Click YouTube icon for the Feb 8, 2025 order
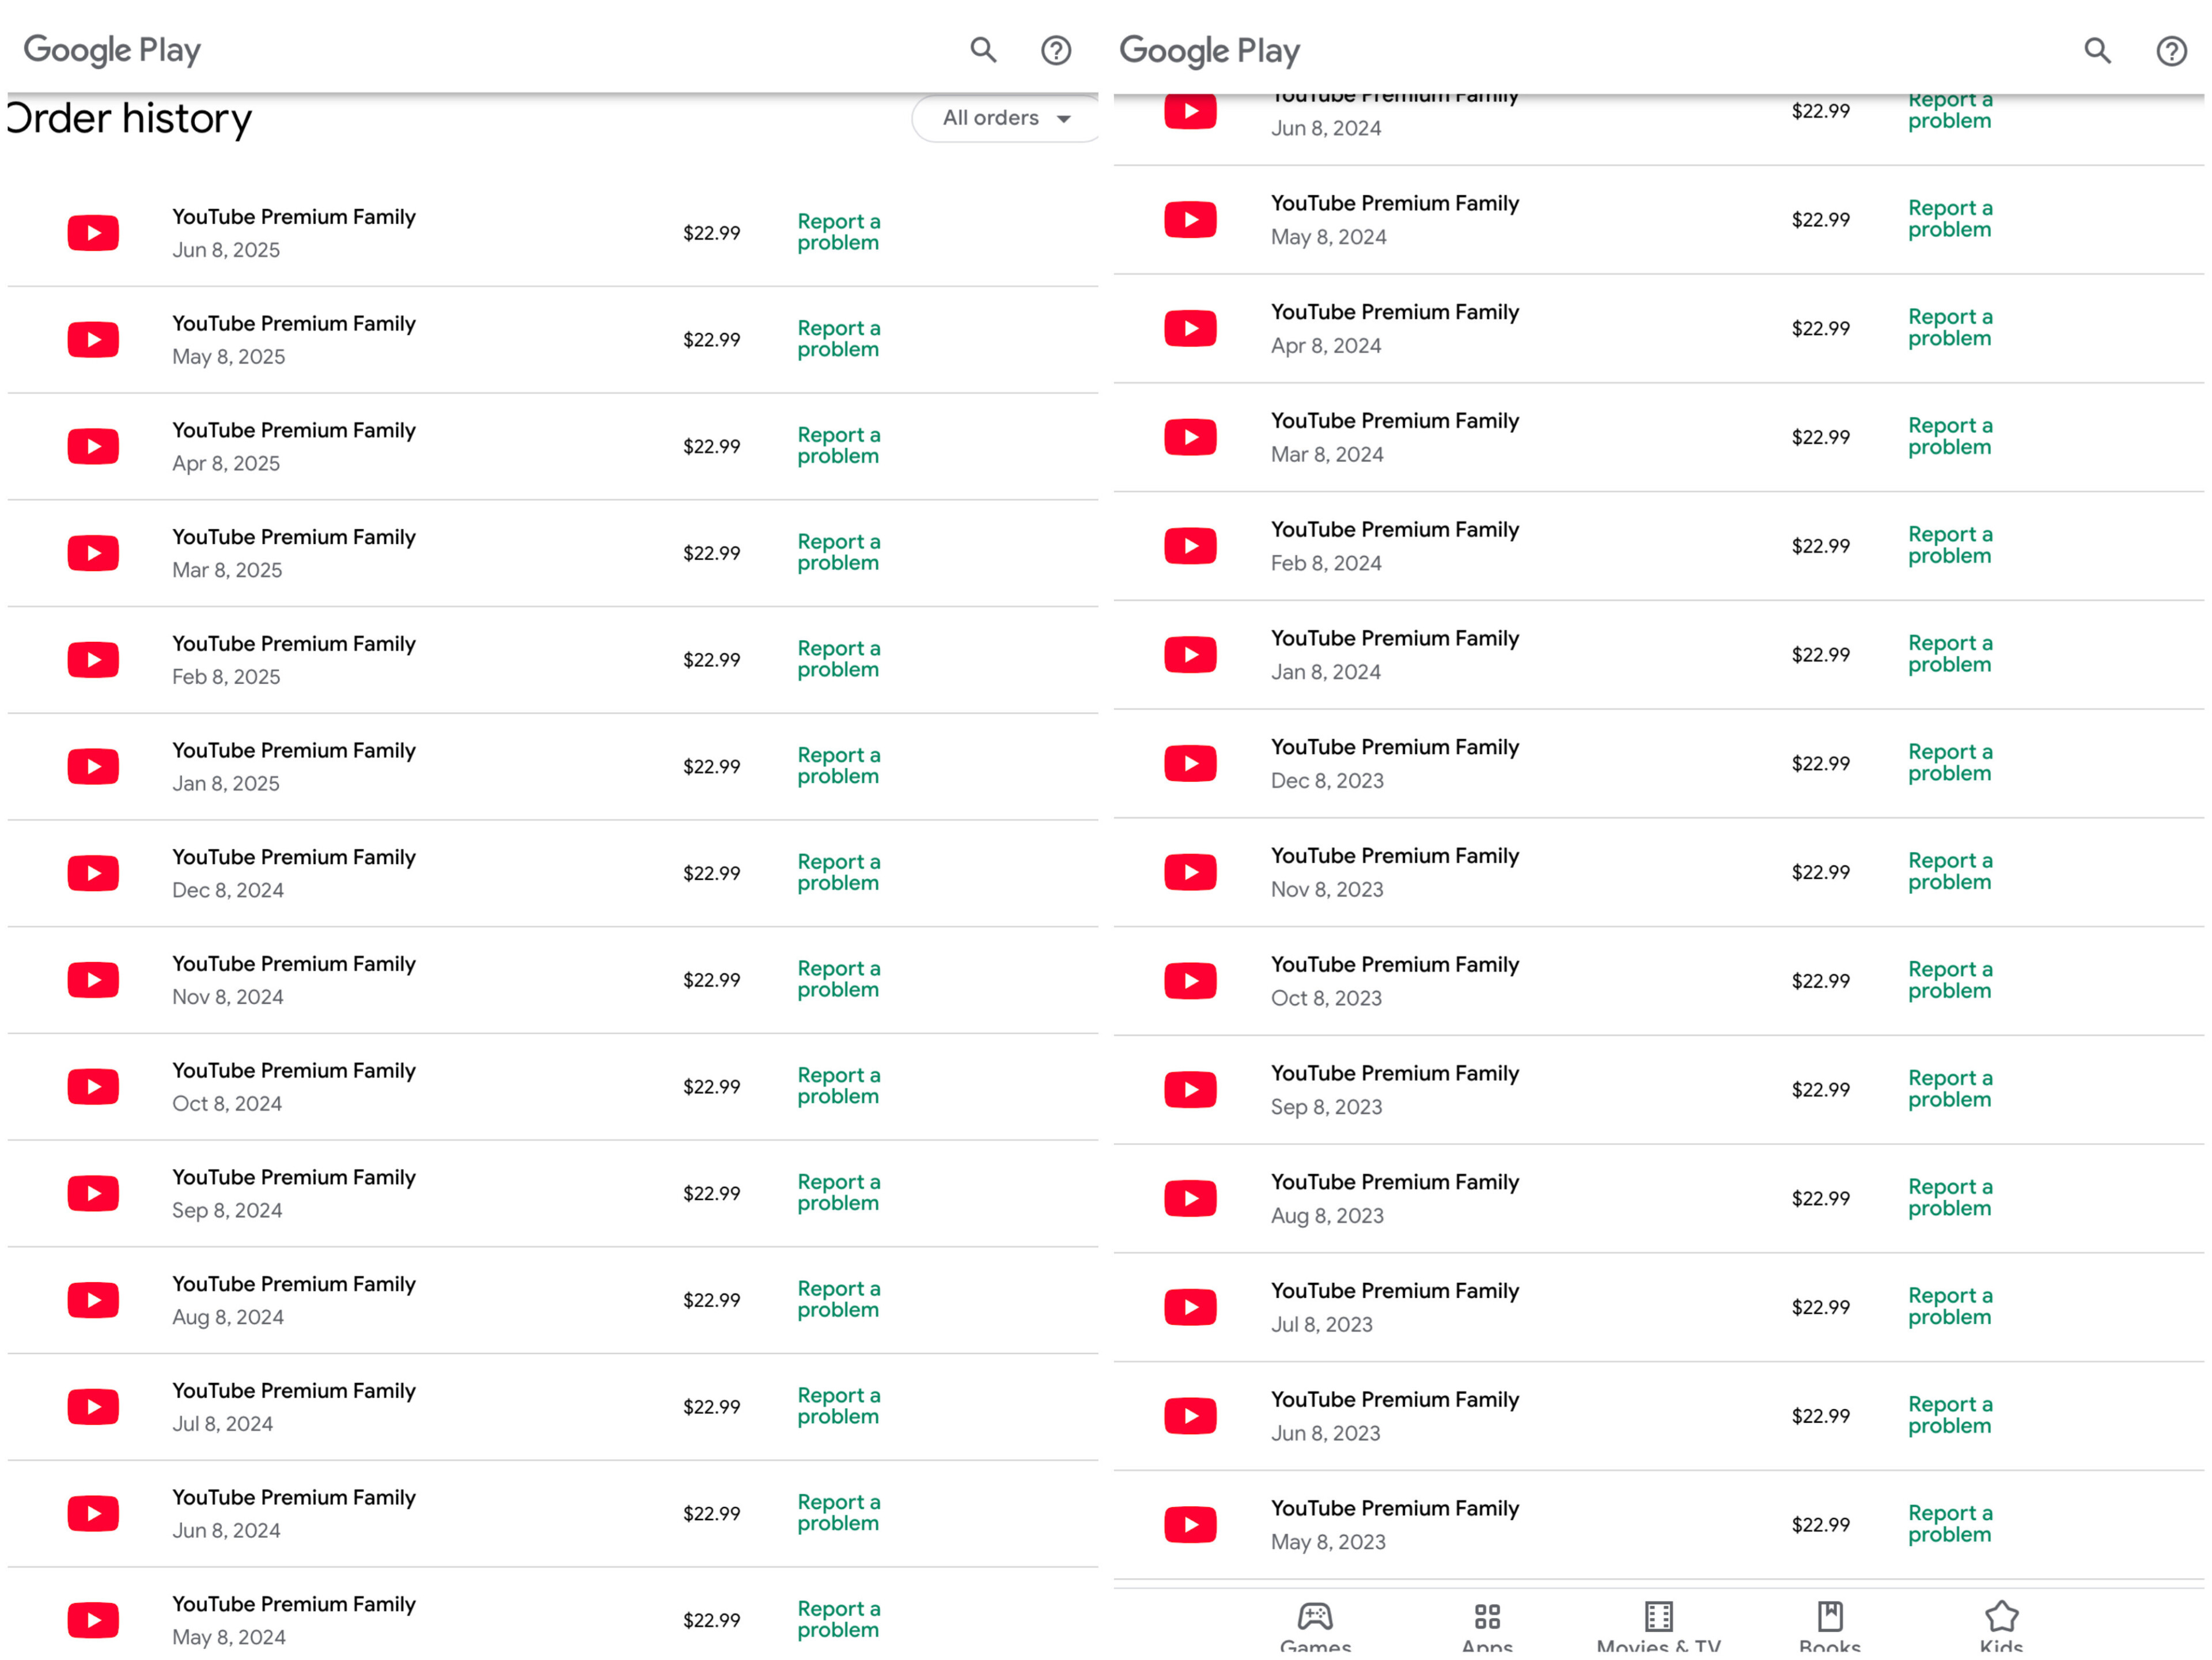 click(x=93, y=660)
